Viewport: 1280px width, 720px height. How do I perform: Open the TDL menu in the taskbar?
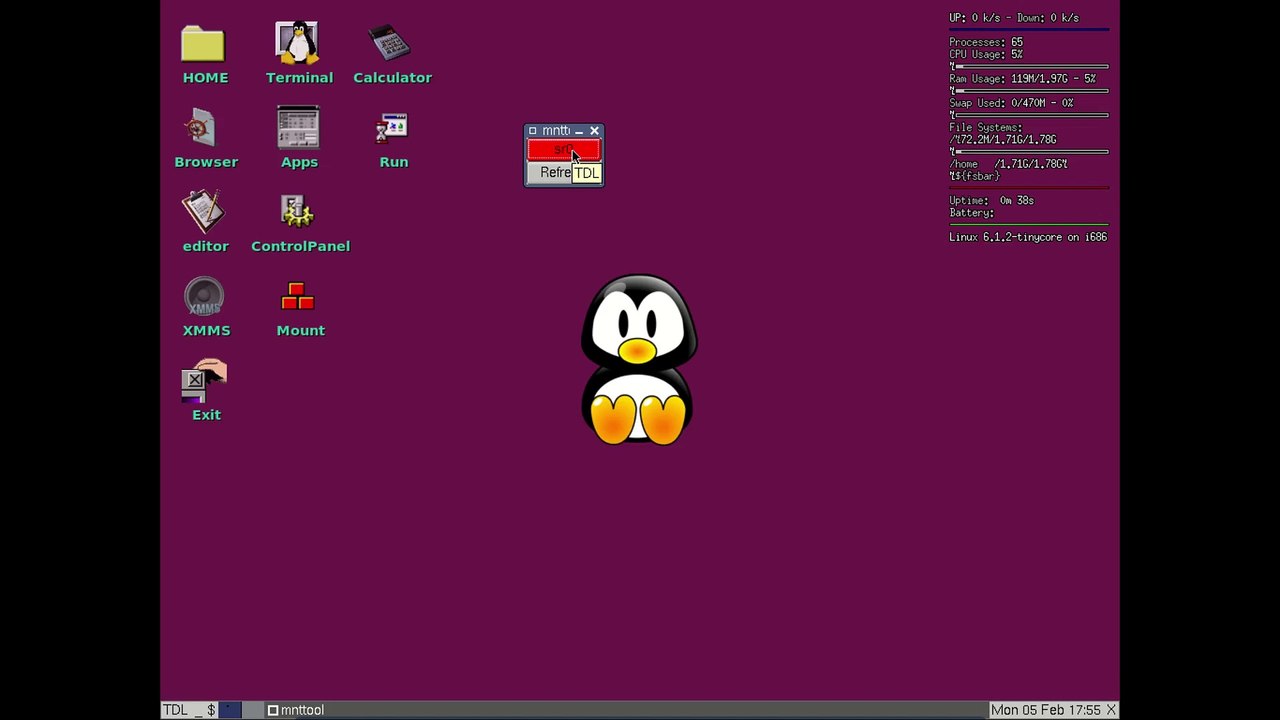click(x=175, y=710)
